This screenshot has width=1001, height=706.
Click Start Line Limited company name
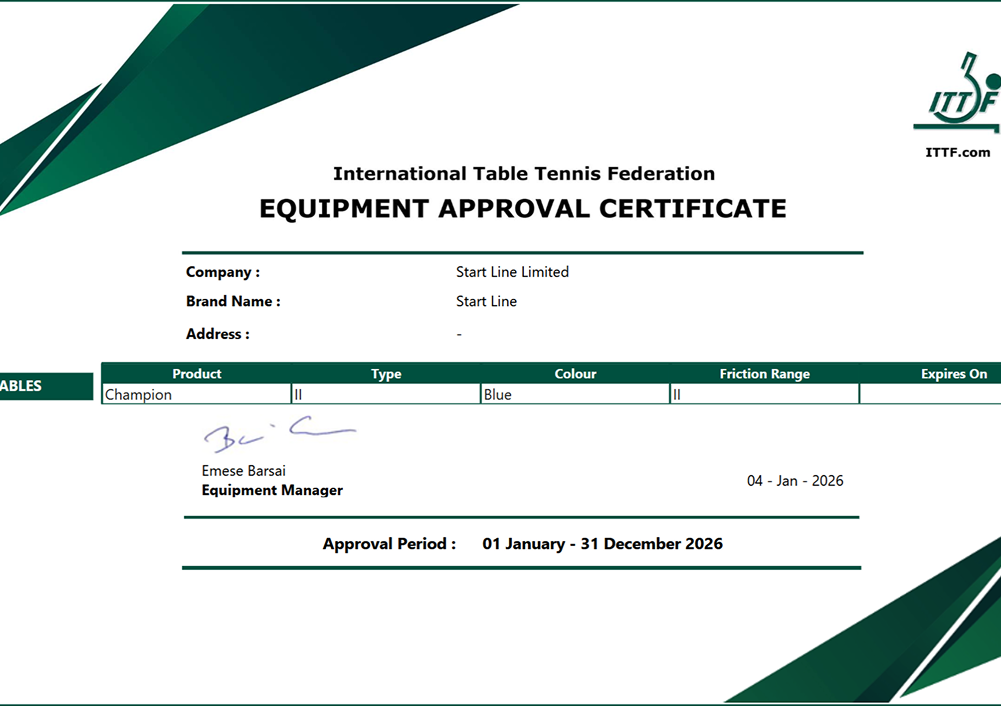[x=512, y=272]
